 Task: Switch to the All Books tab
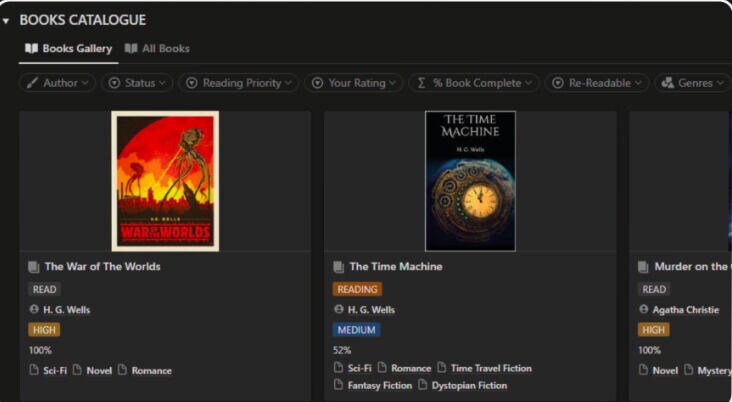point(157,48)
